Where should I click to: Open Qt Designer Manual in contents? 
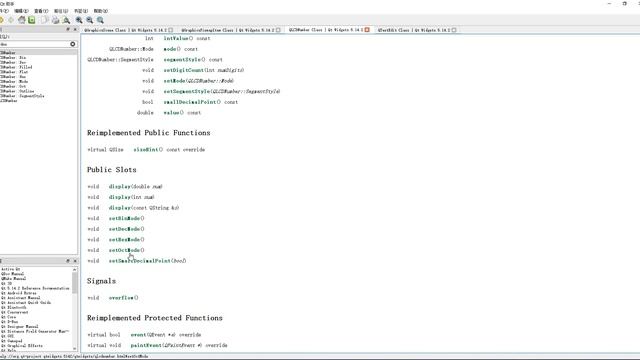(x=20, y=327)
